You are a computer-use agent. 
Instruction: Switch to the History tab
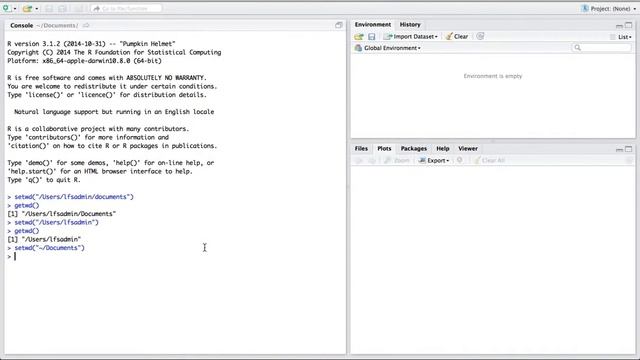410,24
